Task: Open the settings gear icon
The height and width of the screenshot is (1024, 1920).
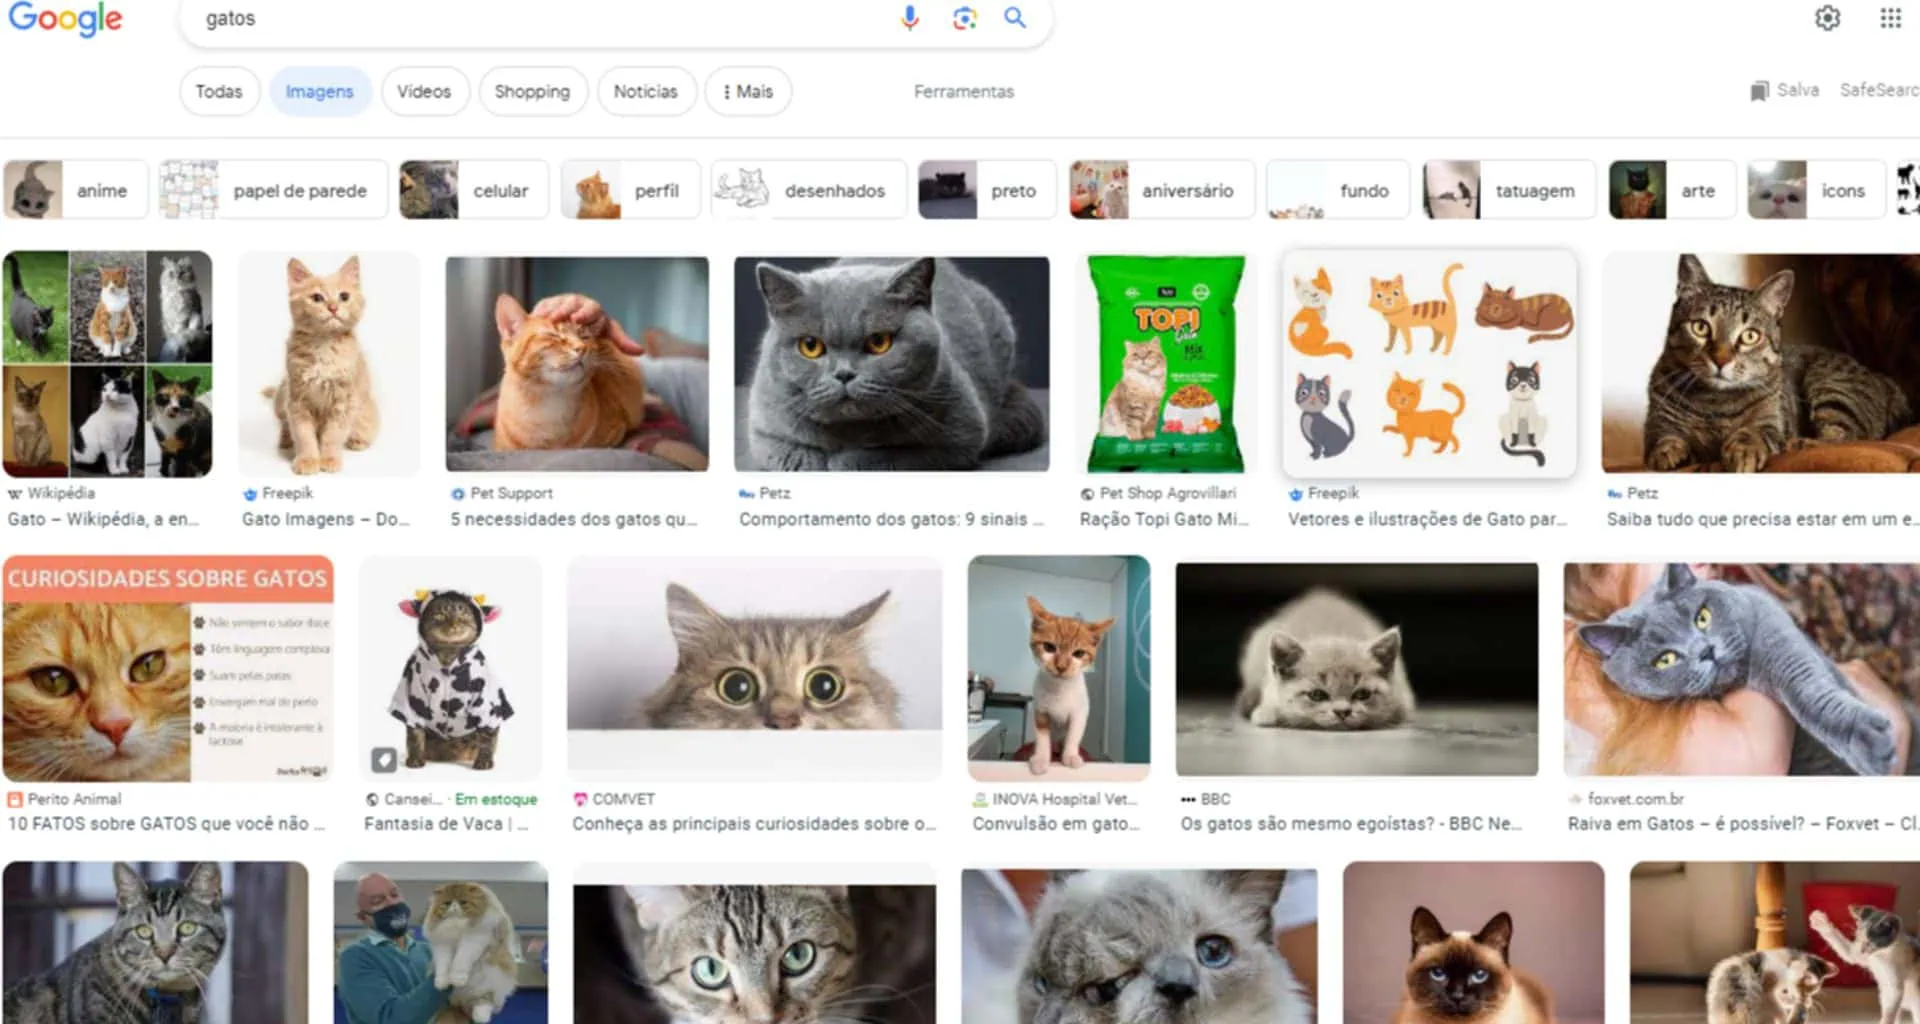Action: click(x=1827, y=18)
